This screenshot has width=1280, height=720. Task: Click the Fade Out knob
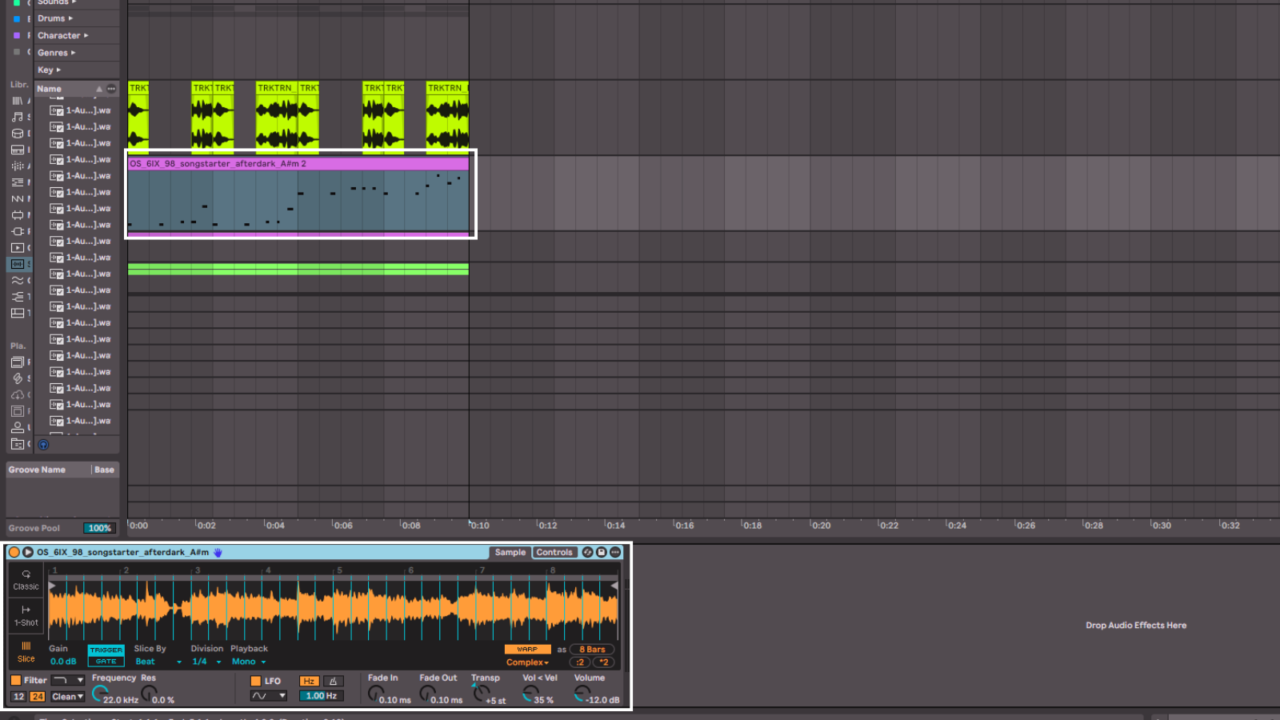click(x=428, y=693)
